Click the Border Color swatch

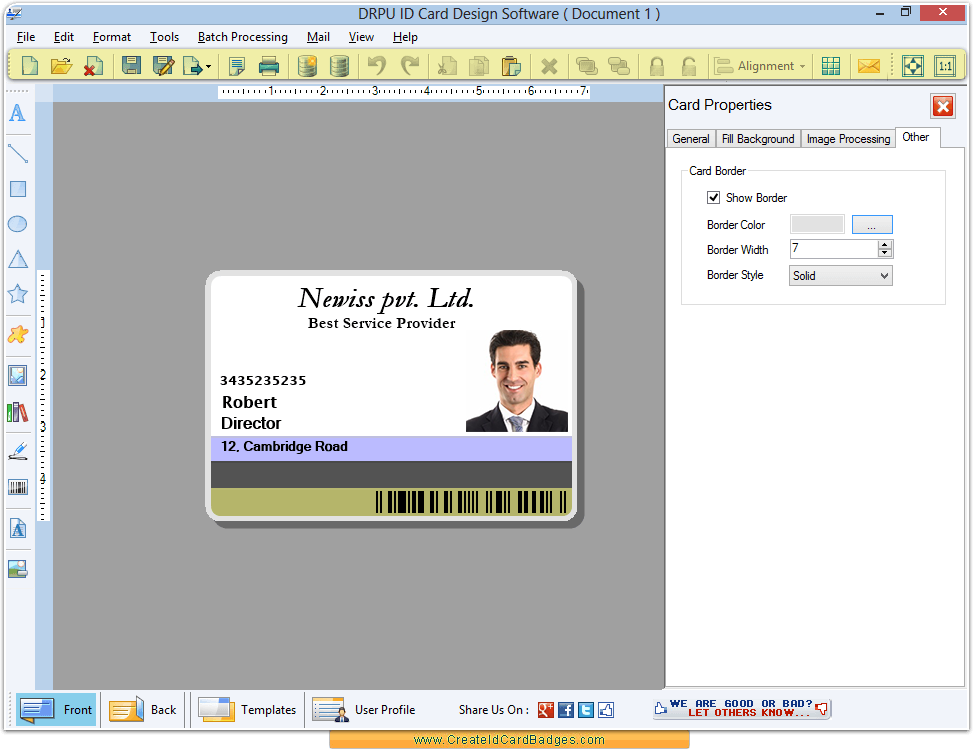(x=817, y=224)
